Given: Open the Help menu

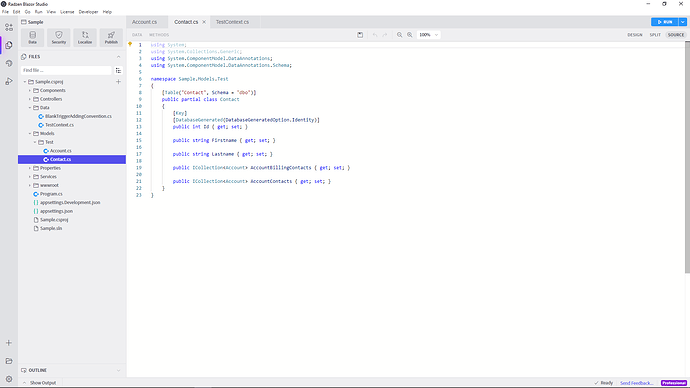Looking at the screenshot, I should 107,12.
